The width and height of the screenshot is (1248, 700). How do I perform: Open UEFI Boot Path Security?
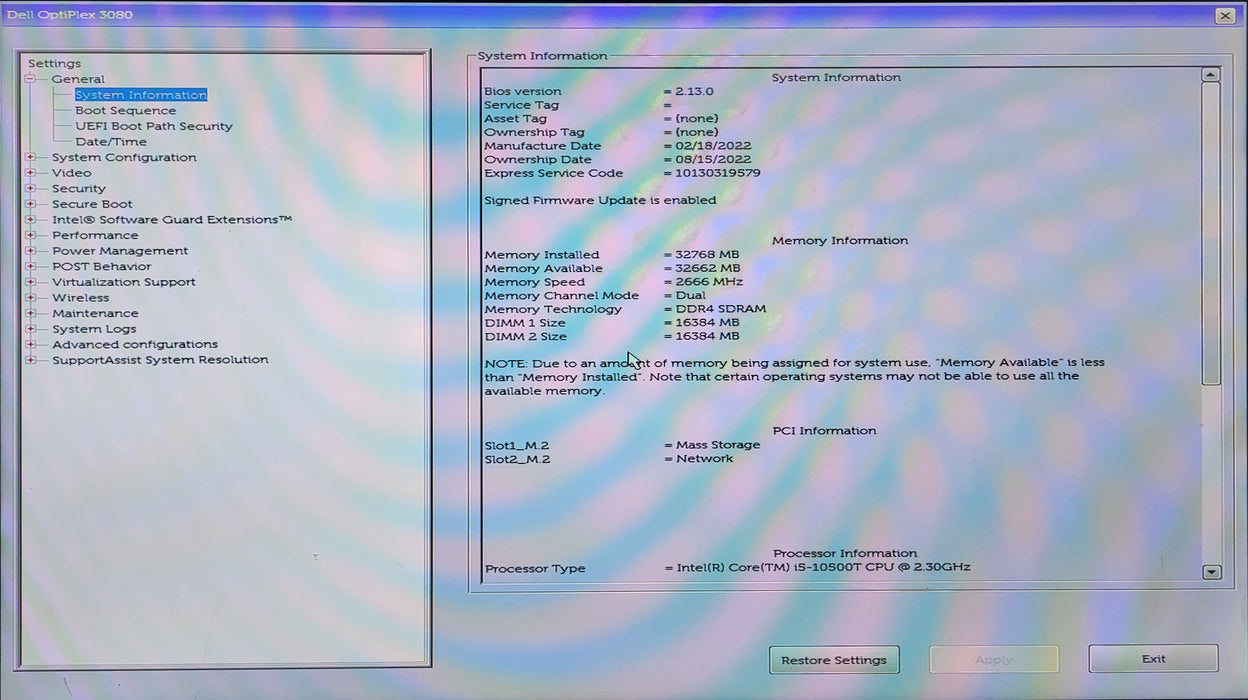153,126
